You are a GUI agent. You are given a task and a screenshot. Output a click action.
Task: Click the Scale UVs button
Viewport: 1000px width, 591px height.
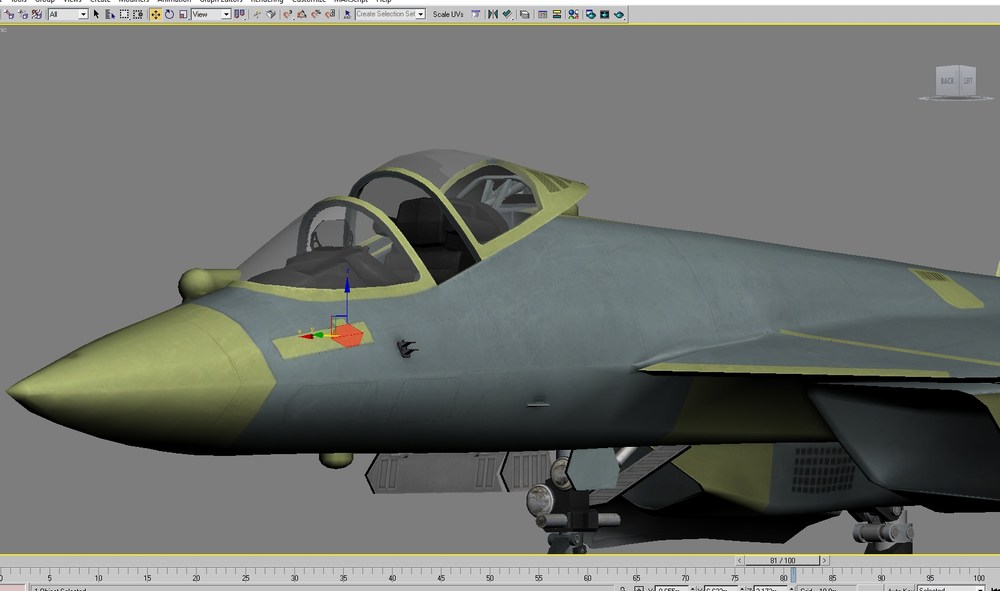point(448,14)
